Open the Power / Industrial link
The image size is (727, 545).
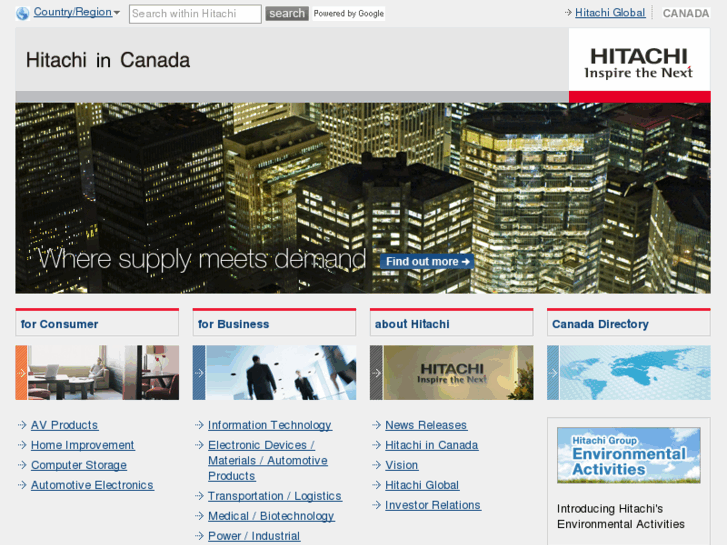coord(254,536)
